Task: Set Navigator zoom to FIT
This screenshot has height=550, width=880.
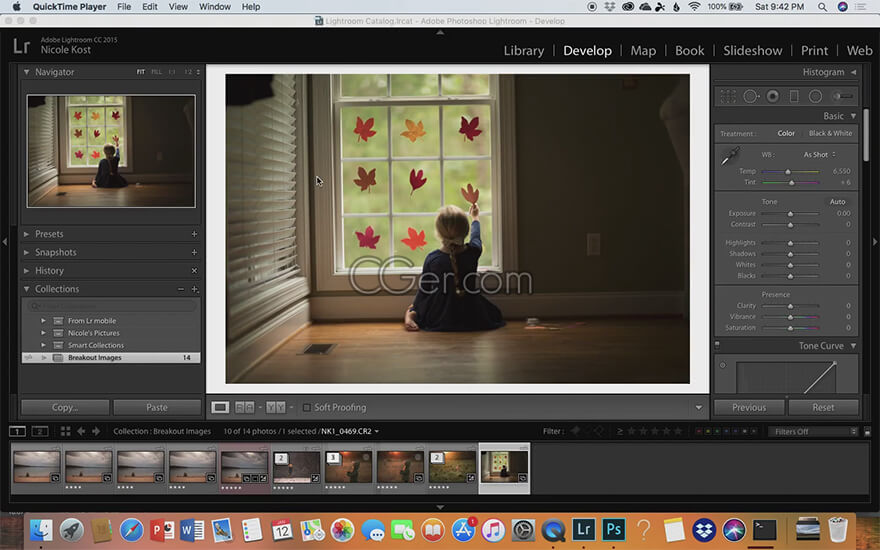Action: [x=140, y=72]
